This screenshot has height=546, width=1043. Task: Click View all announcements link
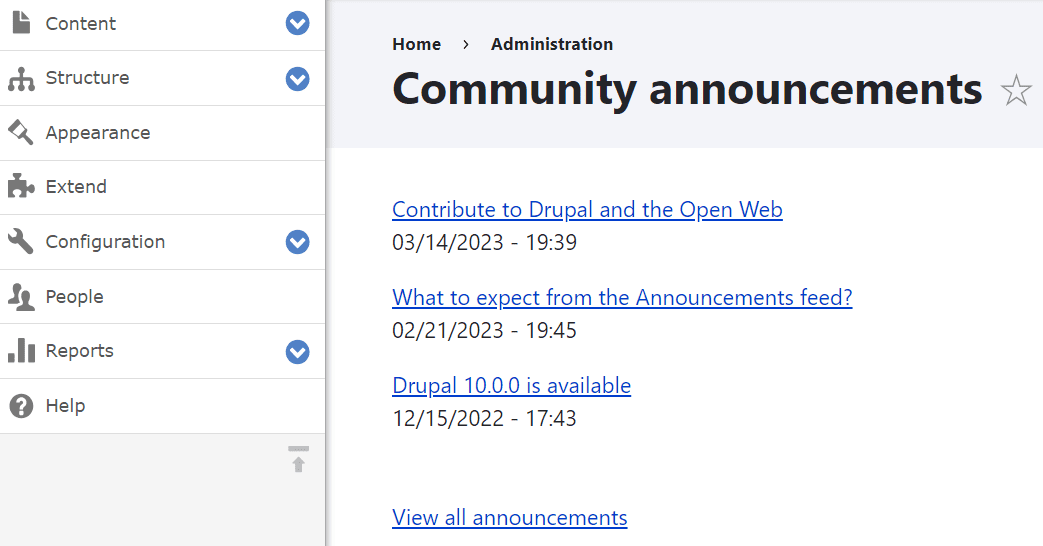pos(509,518)
